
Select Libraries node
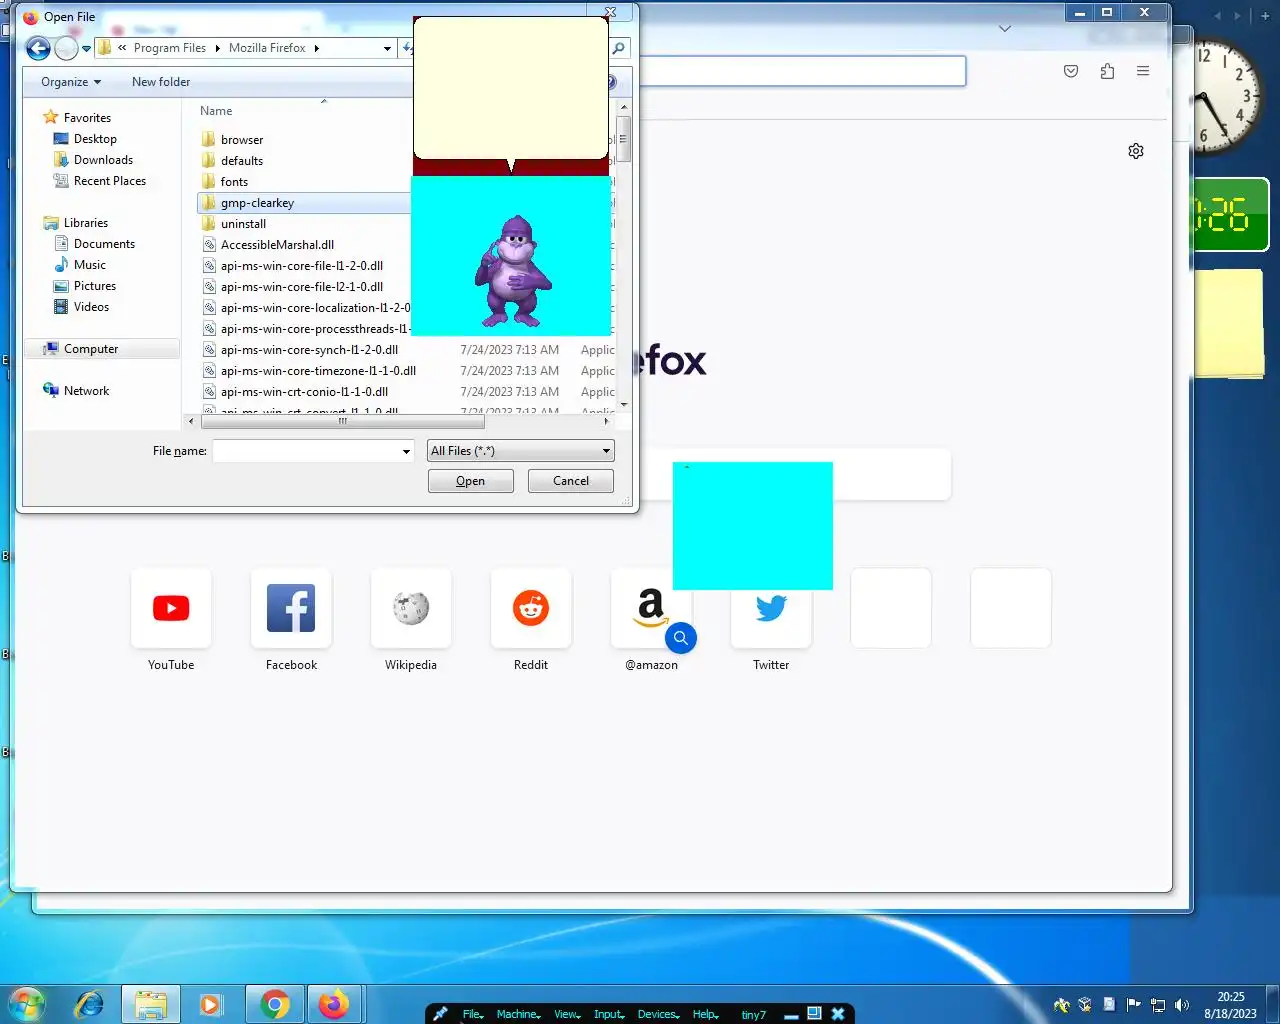coord(86,222)
